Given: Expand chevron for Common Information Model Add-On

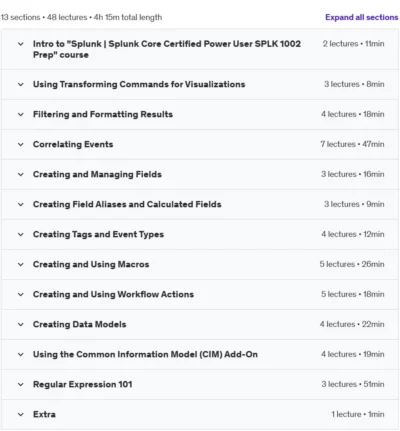Looking at the screenshot, I should pos(21,354).
